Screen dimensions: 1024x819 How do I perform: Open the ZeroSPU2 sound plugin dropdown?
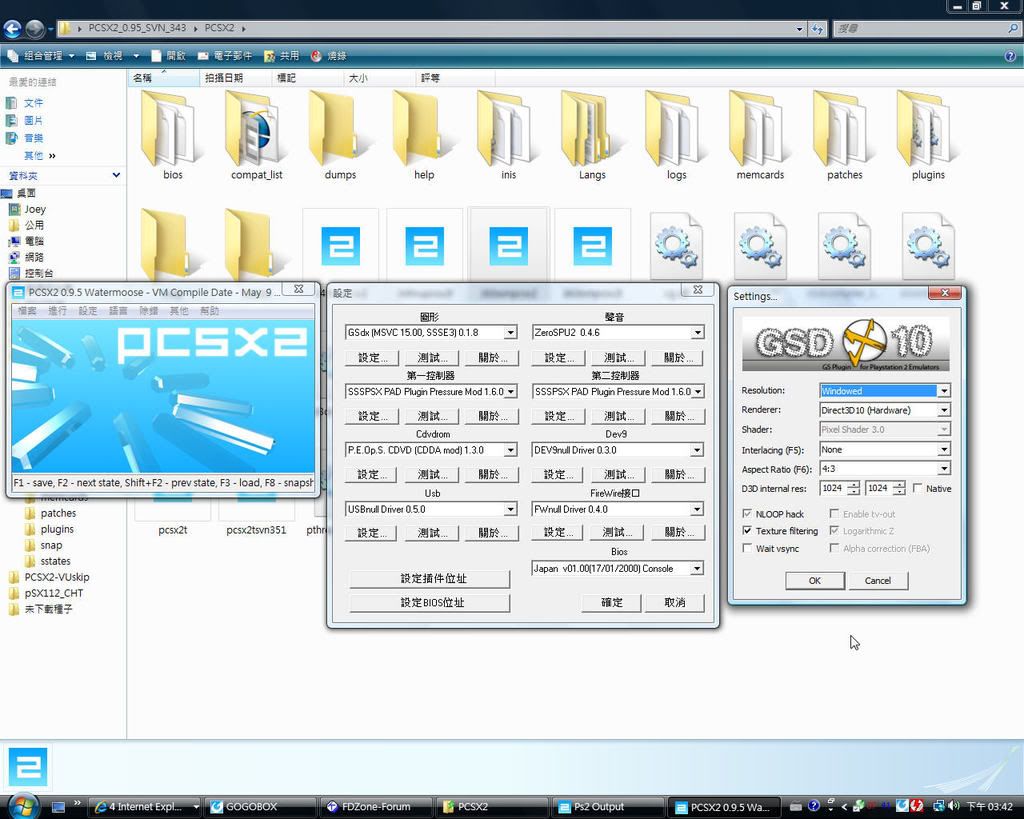[x=618, y=332]
